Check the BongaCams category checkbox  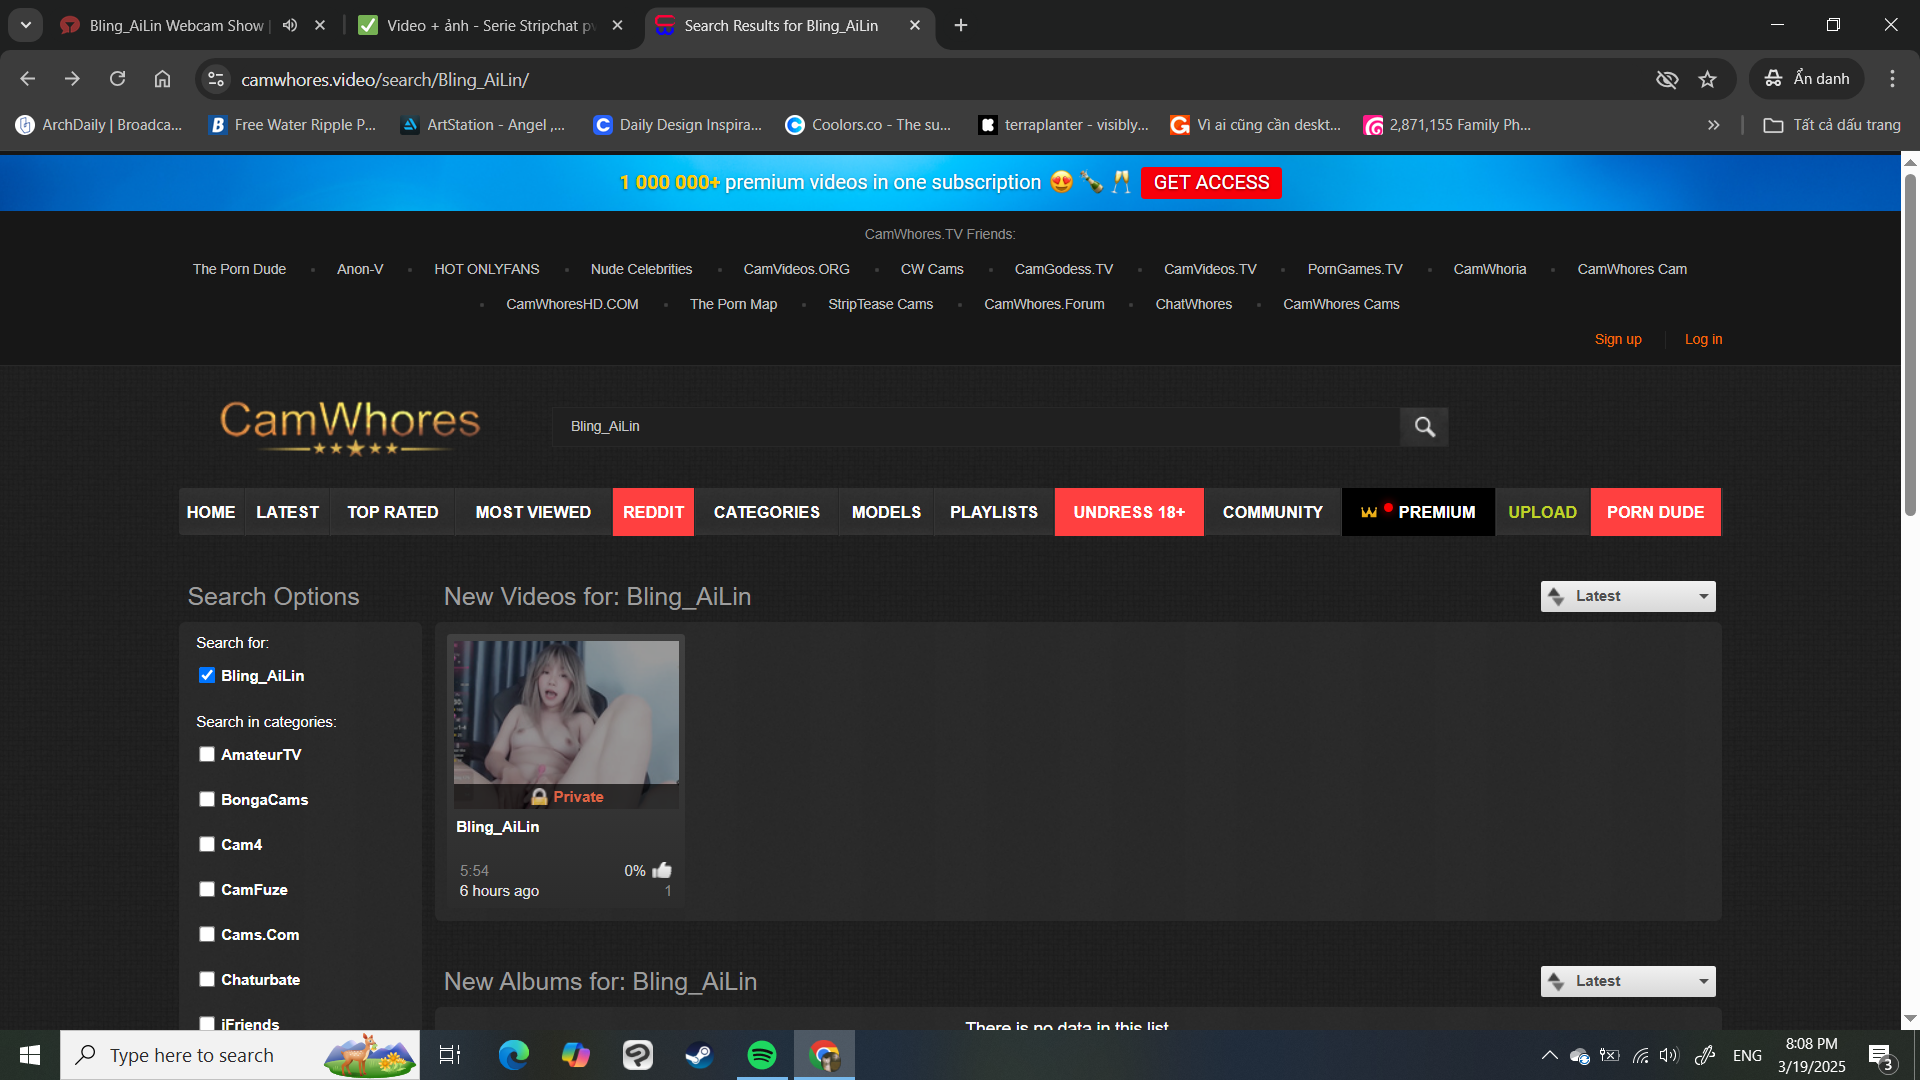[x=207, y=799]
